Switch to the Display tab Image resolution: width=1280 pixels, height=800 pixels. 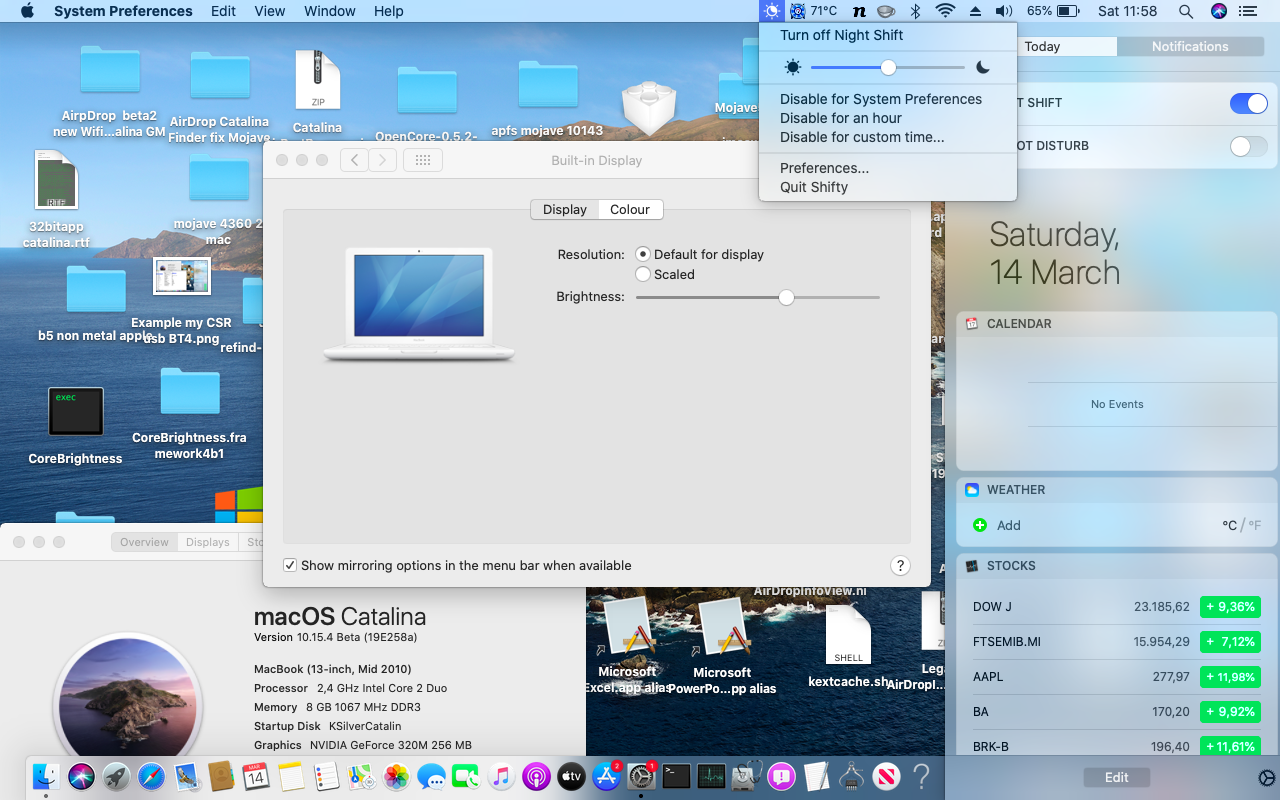coord(565,209)
